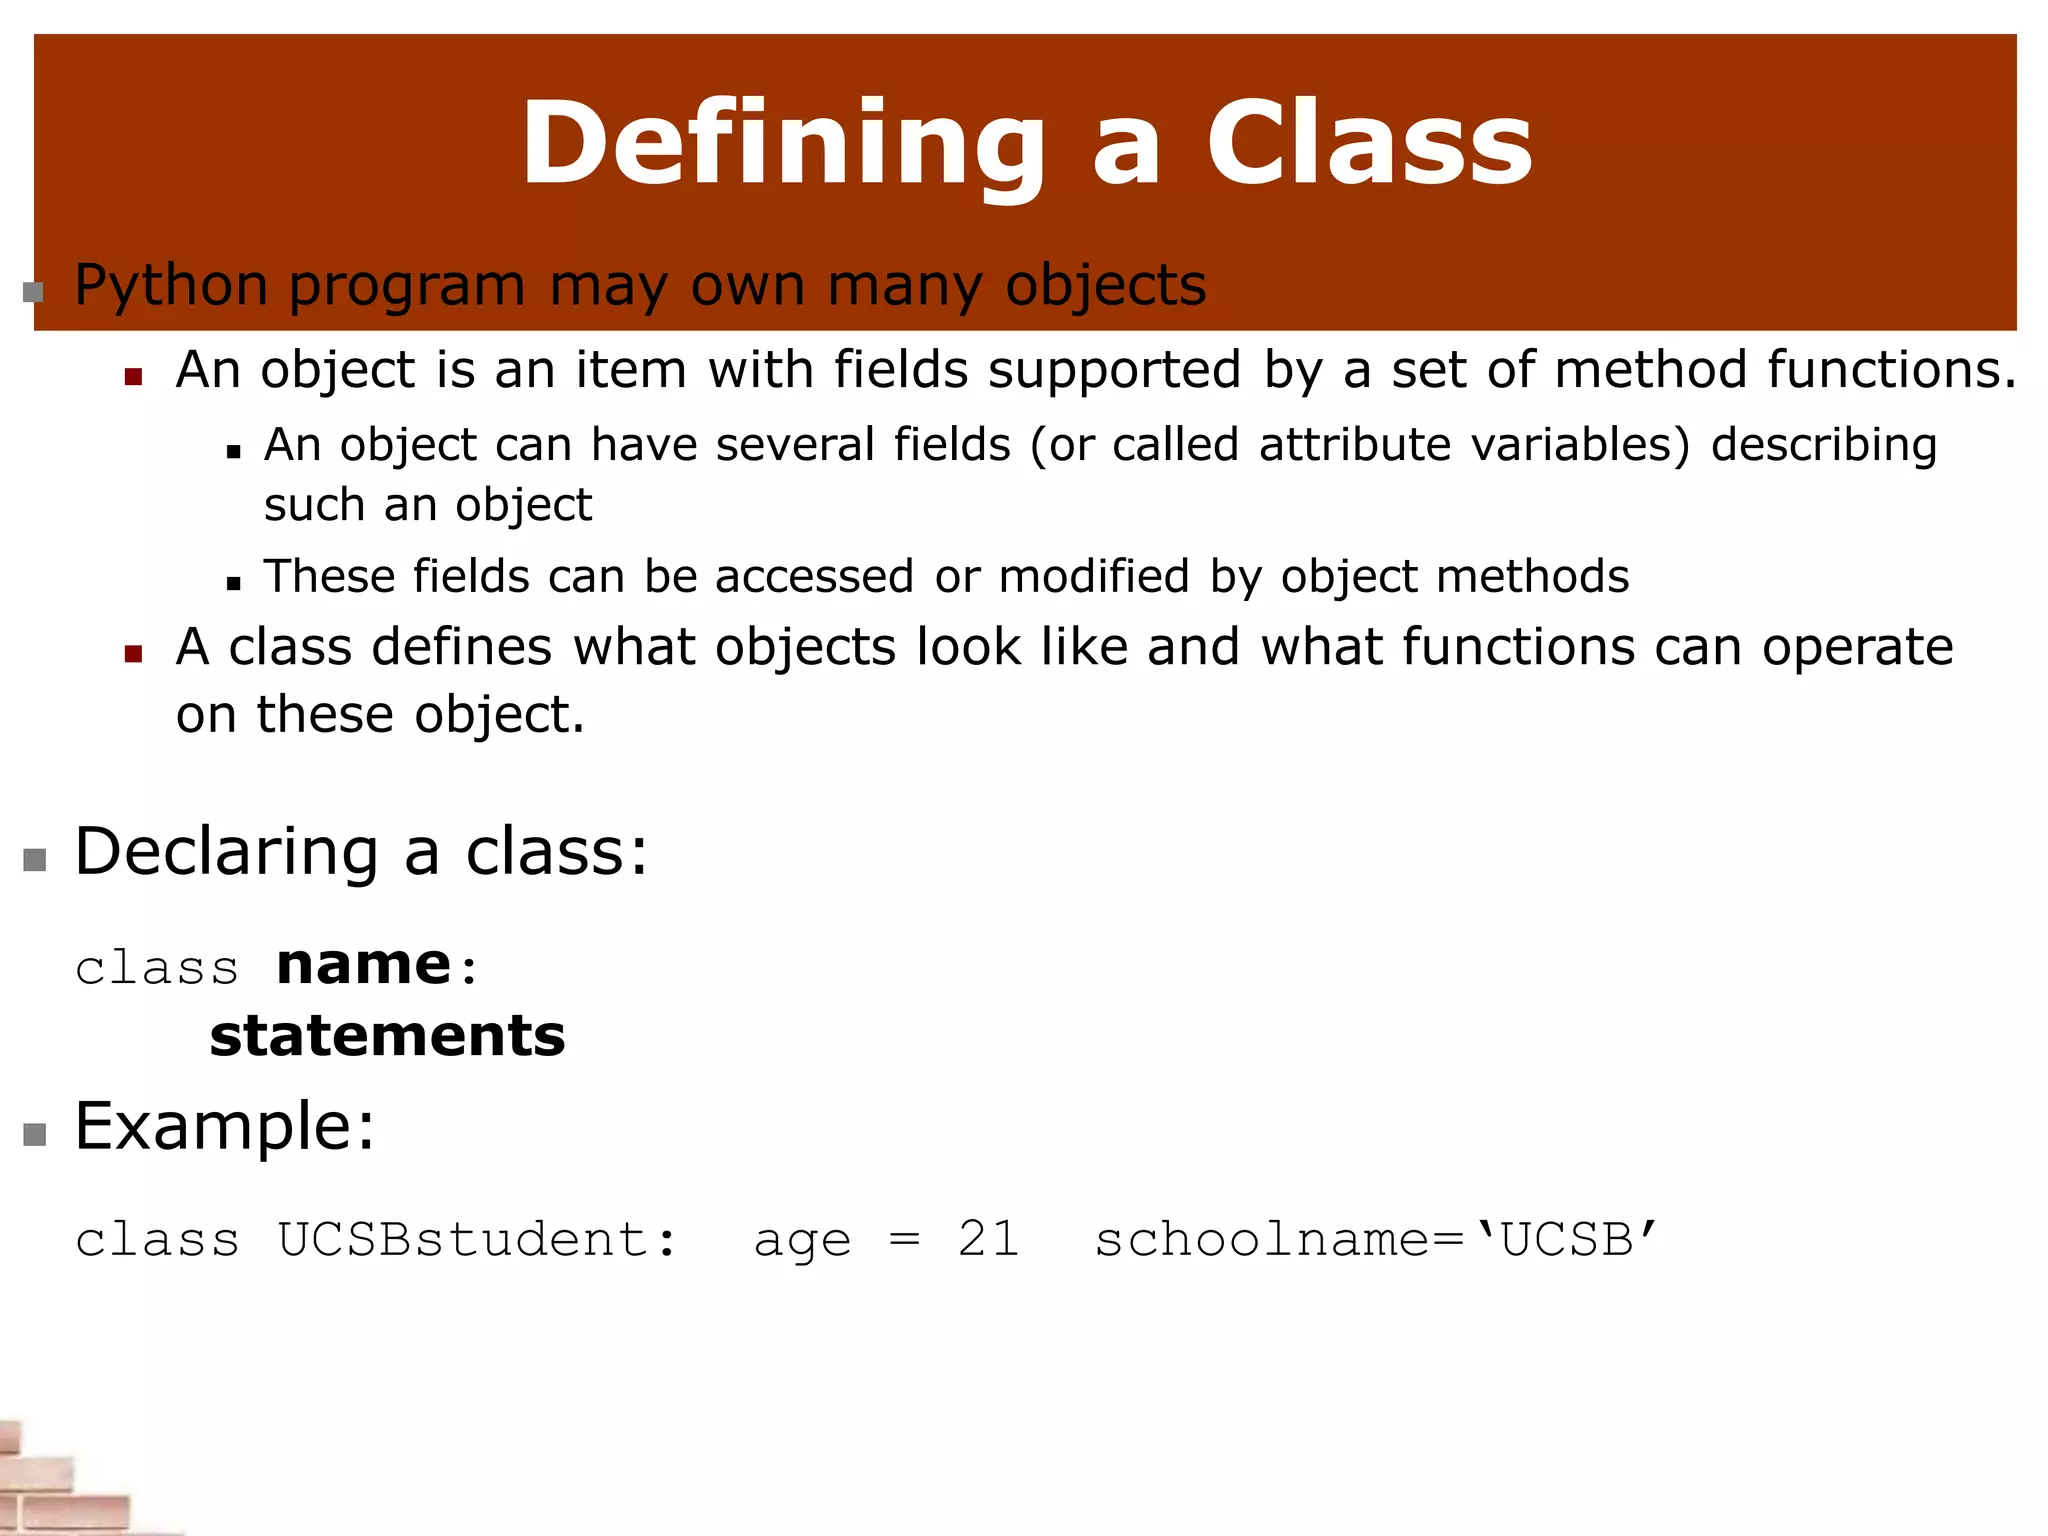
Task: Click the gray bullet next to 'Example:'
Action: click(x=35, y=1134)
